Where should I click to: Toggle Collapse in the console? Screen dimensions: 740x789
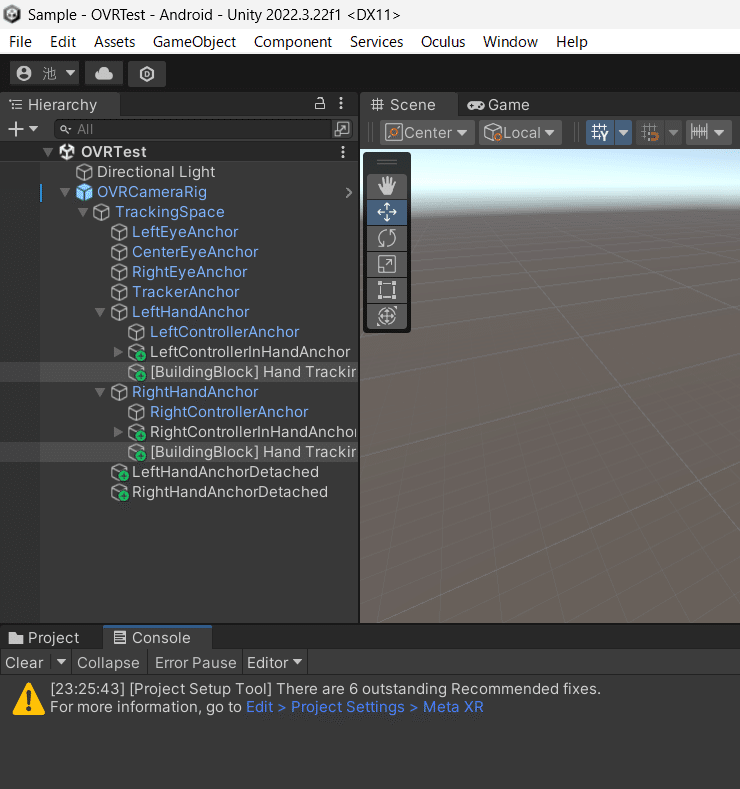click(x=108, y=663)
